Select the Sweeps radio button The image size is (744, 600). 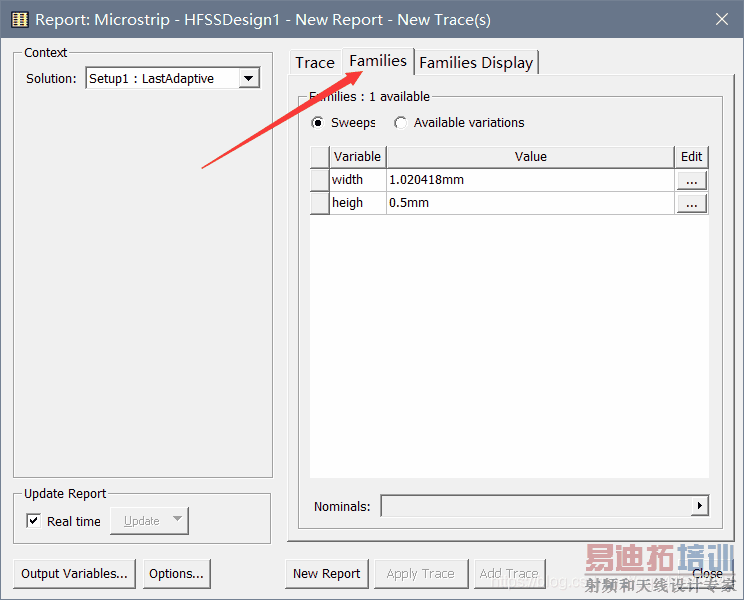317,123
